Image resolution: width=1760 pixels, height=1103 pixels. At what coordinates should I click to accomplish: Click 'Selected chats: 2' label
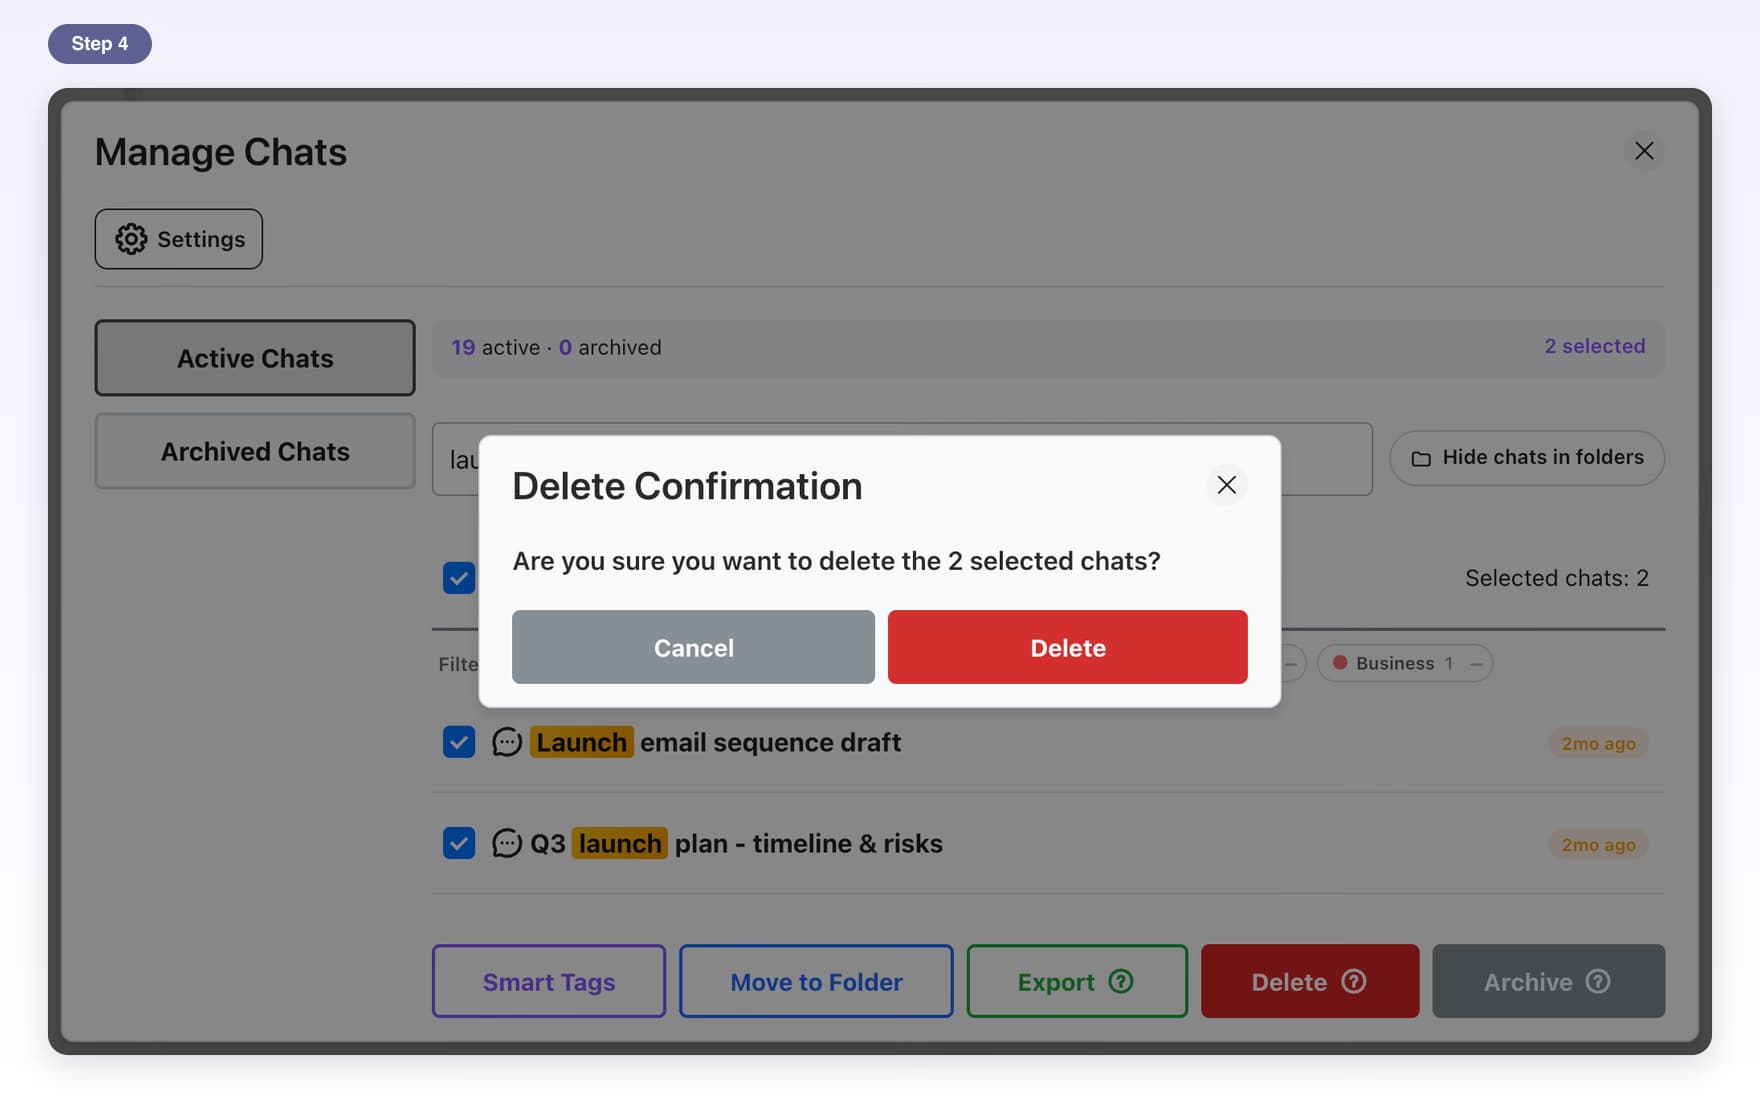click(x=1556, y=578)
